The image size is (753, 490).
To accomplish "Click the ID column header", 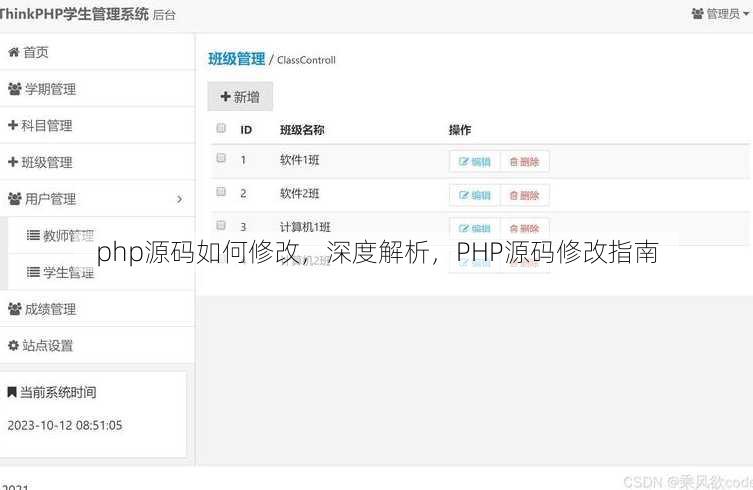I will [246, 130].
